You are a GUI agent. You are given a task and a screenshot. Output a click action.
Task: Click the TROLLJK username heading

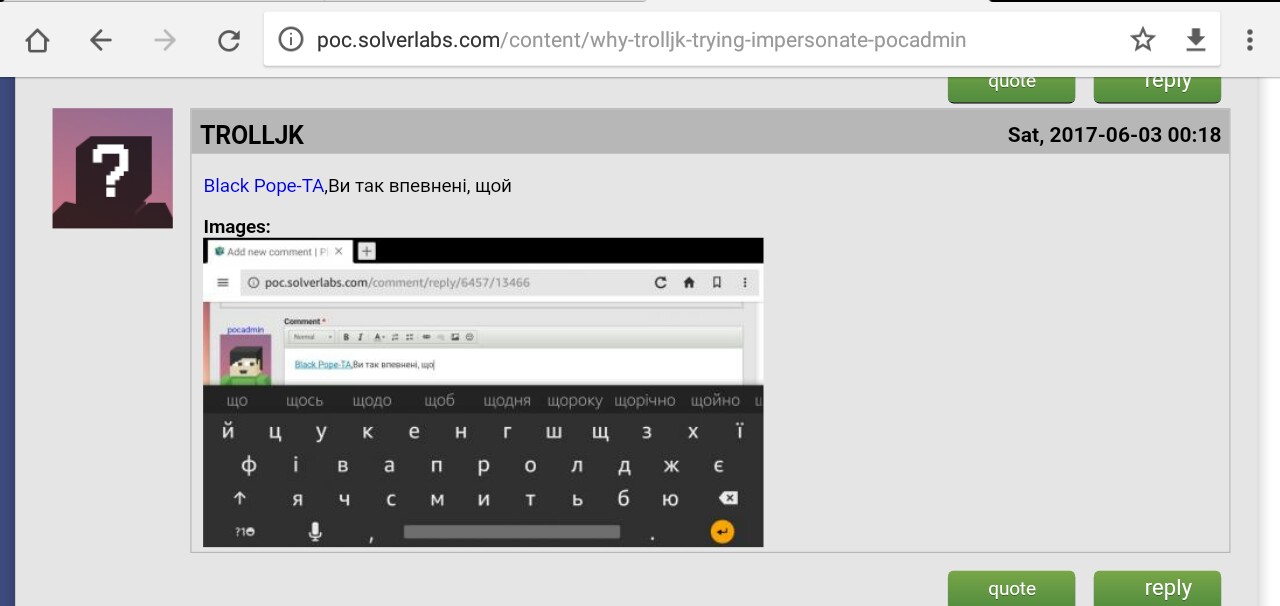click(x=252, y=135)
